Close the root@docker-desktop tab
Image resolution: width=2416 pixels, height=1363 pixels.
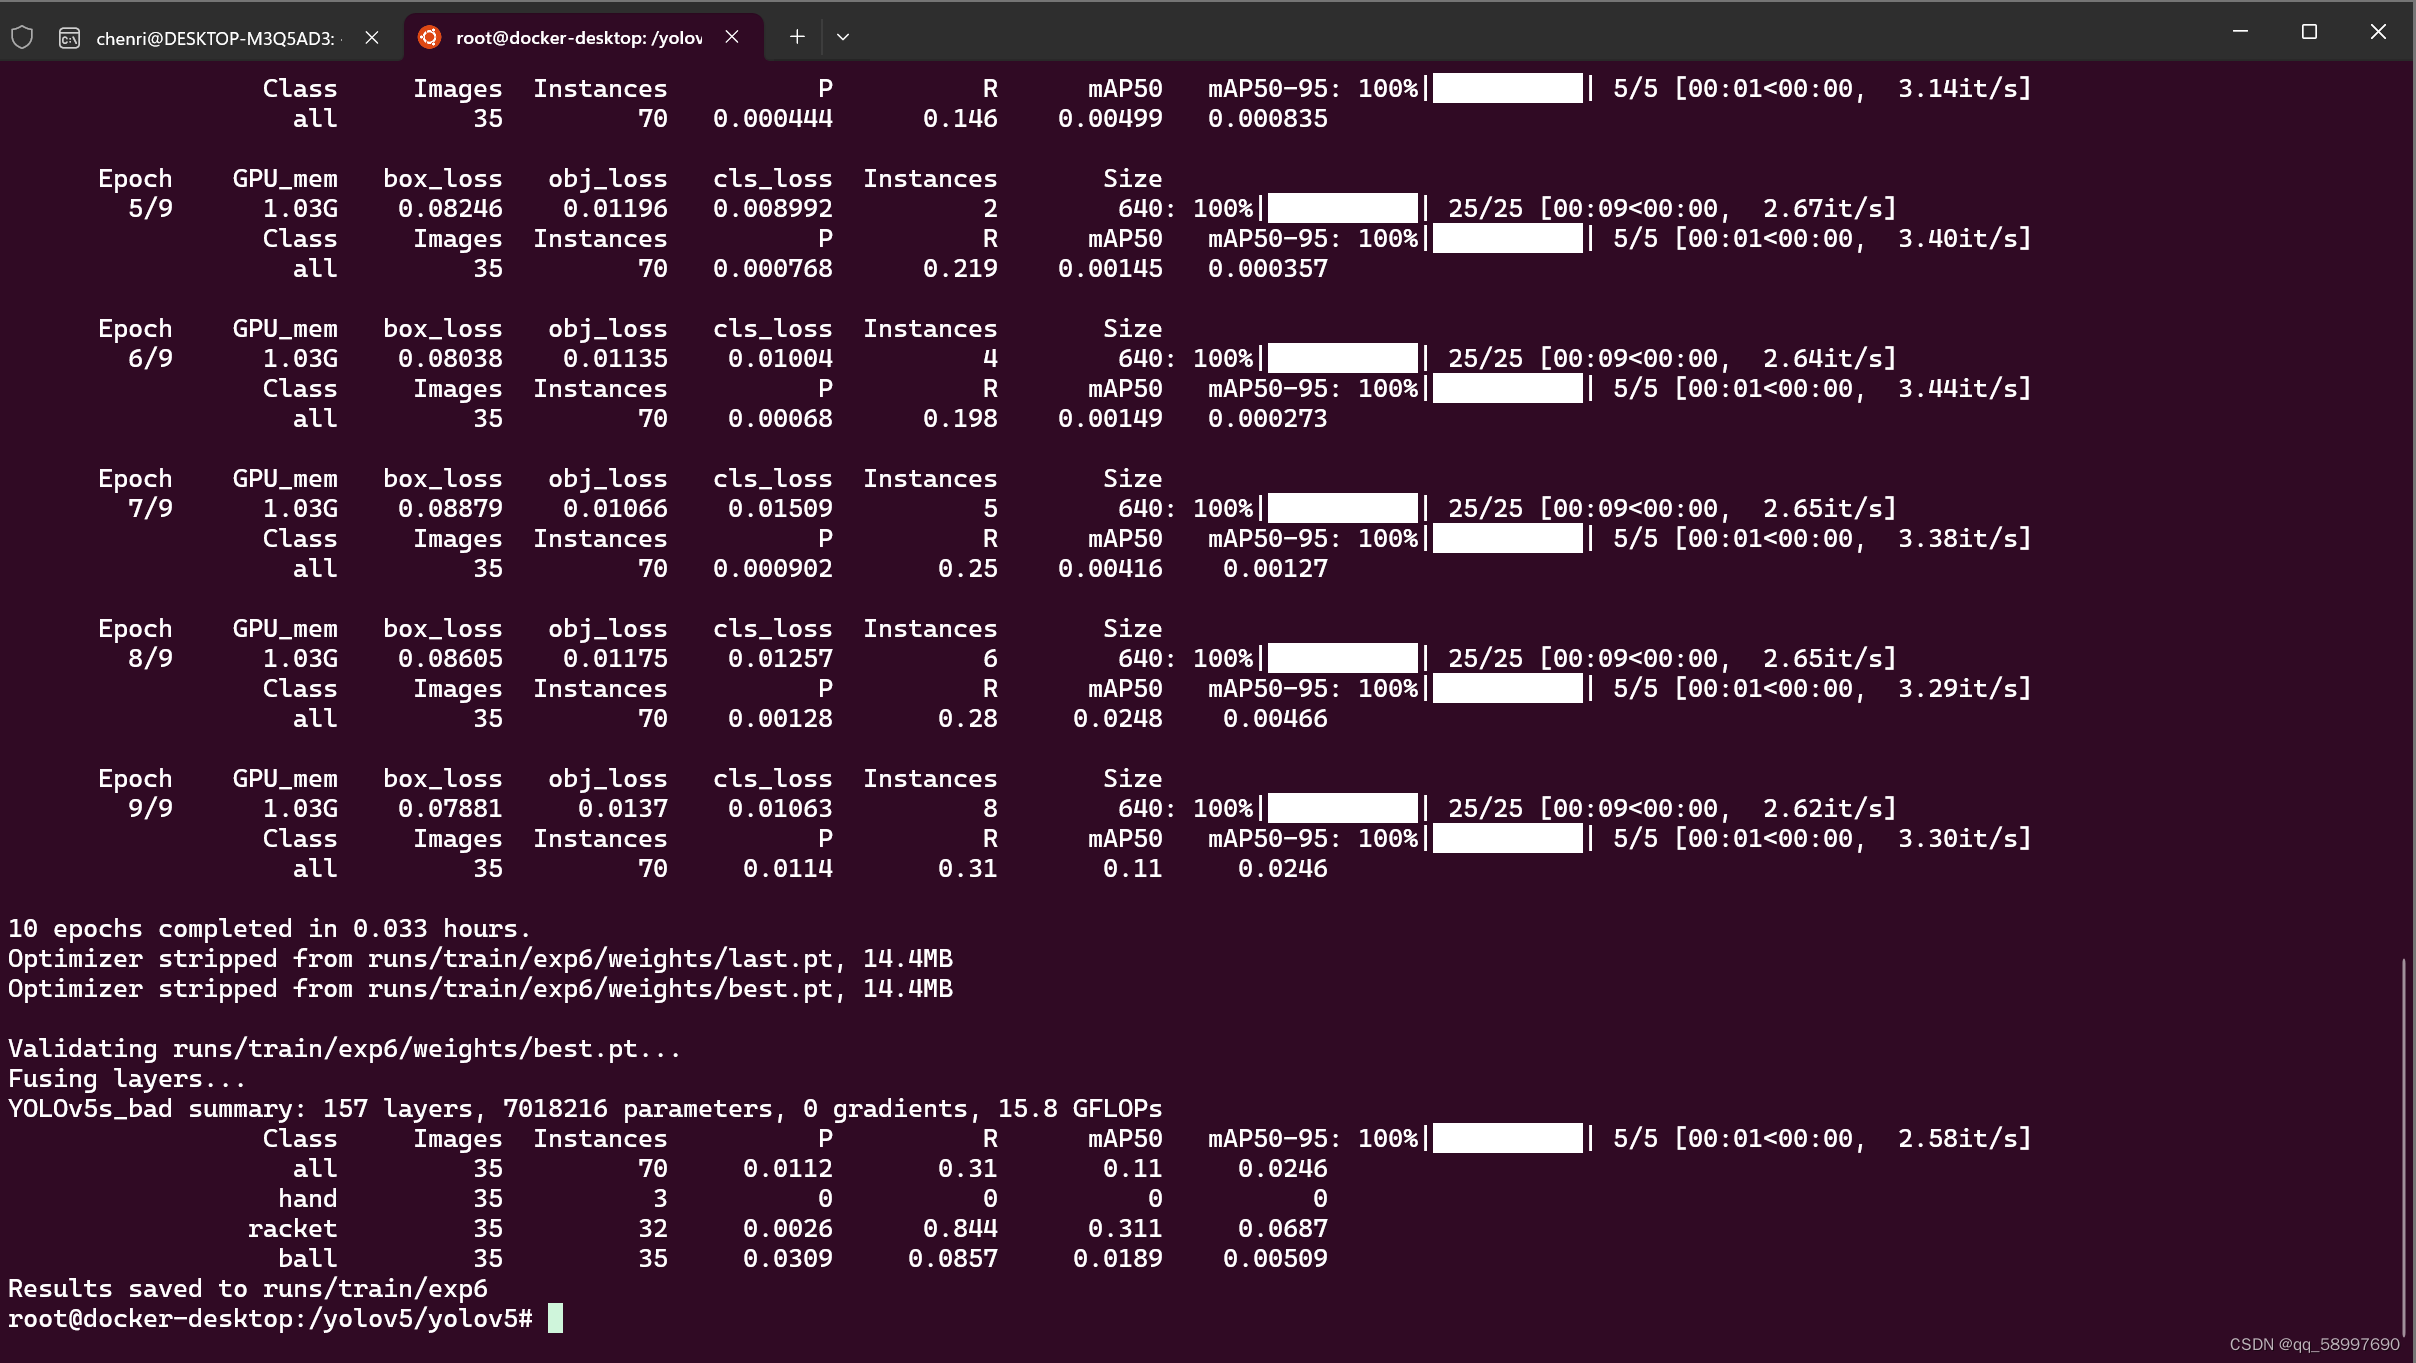click(x=732, y=37)
